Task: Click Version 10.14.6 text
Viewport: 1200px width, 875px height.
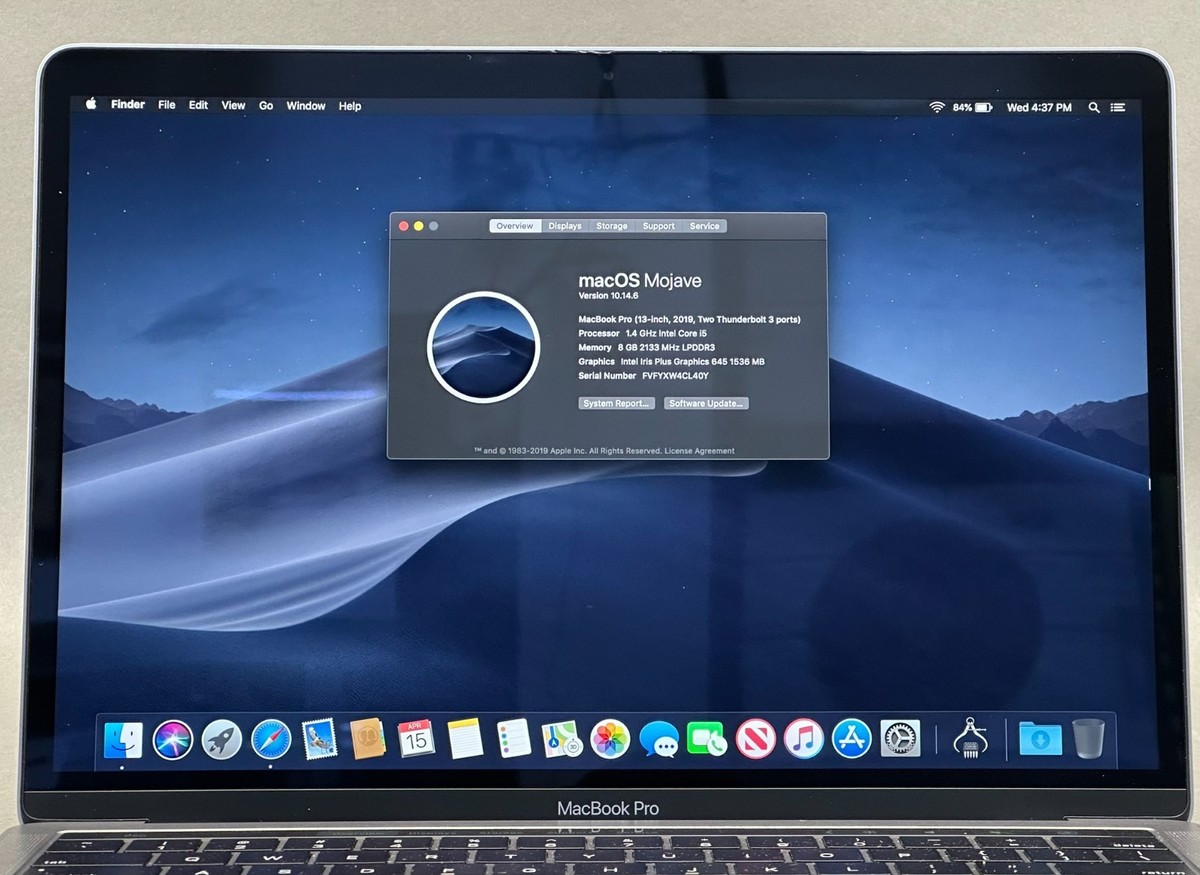Action: (608, 296)
